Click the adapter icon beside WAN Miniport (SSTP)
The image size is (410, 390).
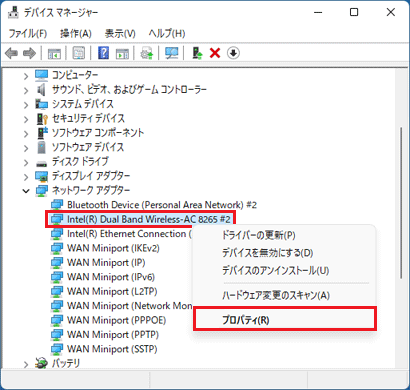pos(57,349)
